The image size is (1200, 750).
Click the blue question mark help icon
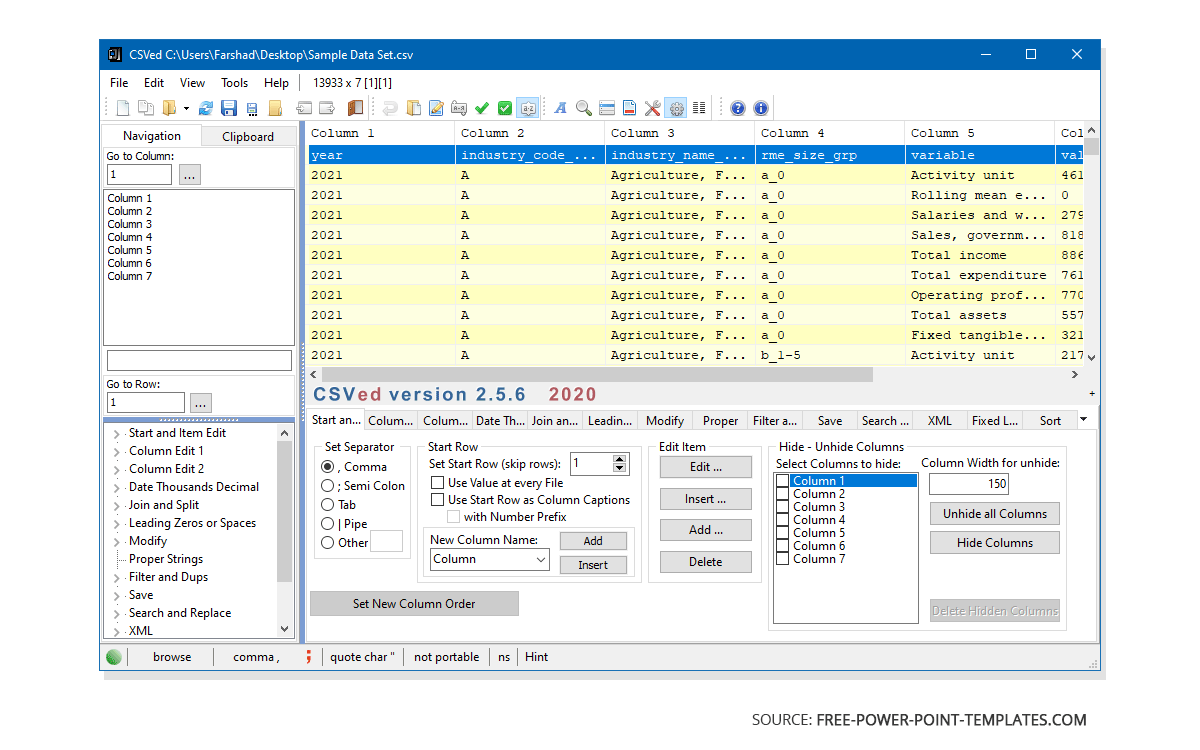[738, 108]
